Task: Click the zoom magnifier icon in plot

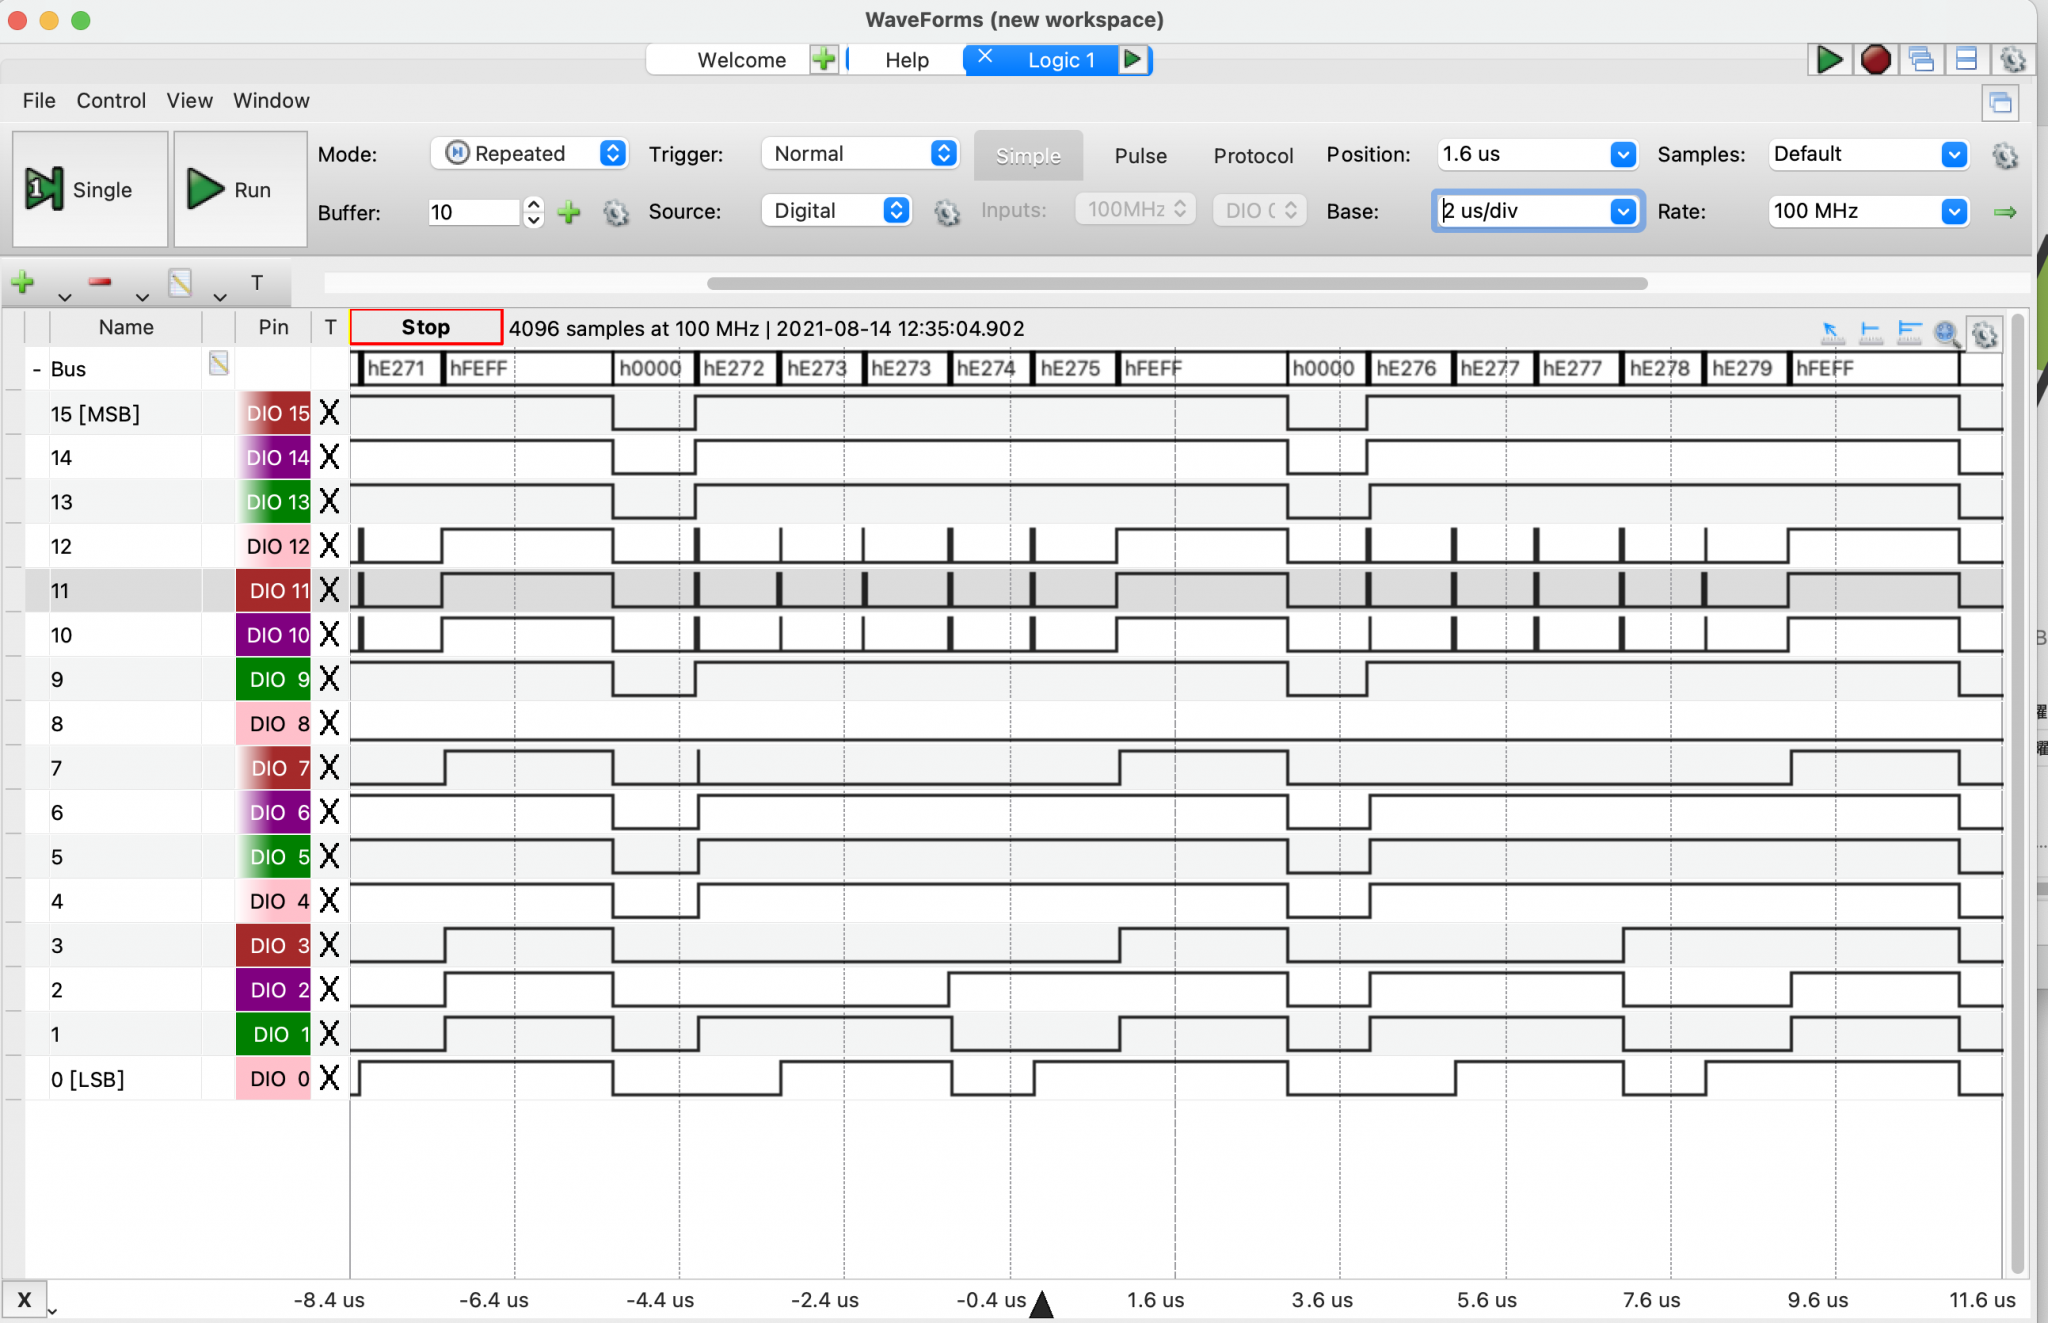Action: [x=1946, y=333]
